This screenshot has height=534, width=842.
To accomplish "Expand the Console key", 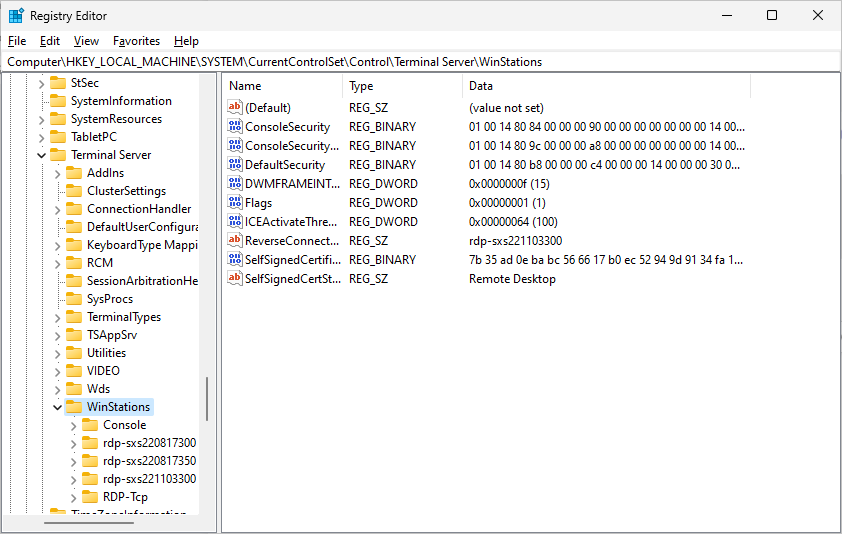I will coord(74,425).
